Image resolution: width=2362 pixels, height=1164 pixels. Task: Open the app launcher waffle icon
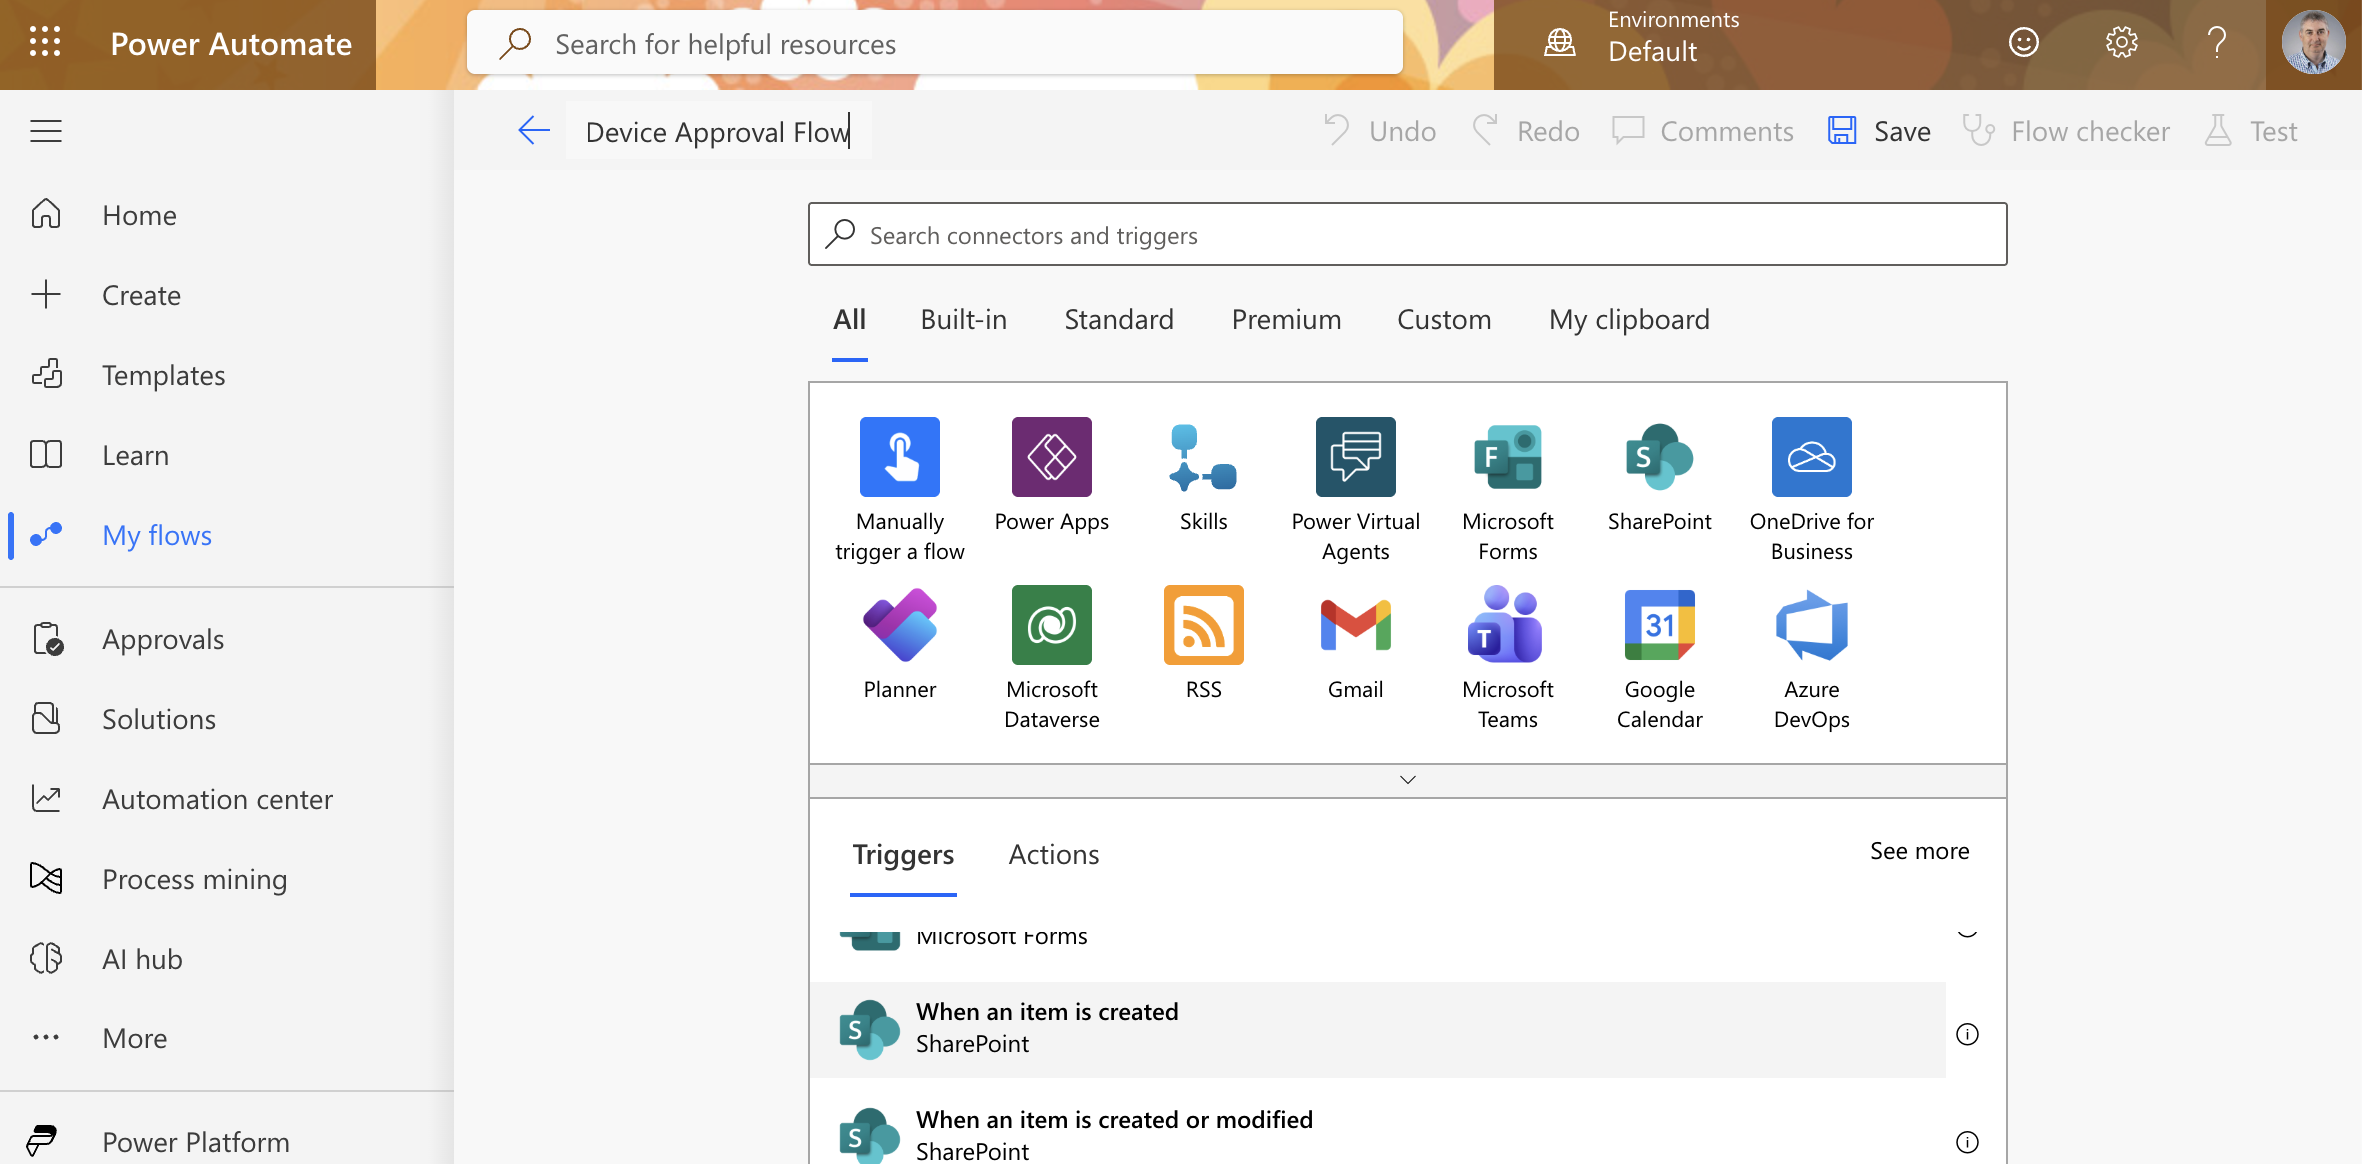point(45,43)
